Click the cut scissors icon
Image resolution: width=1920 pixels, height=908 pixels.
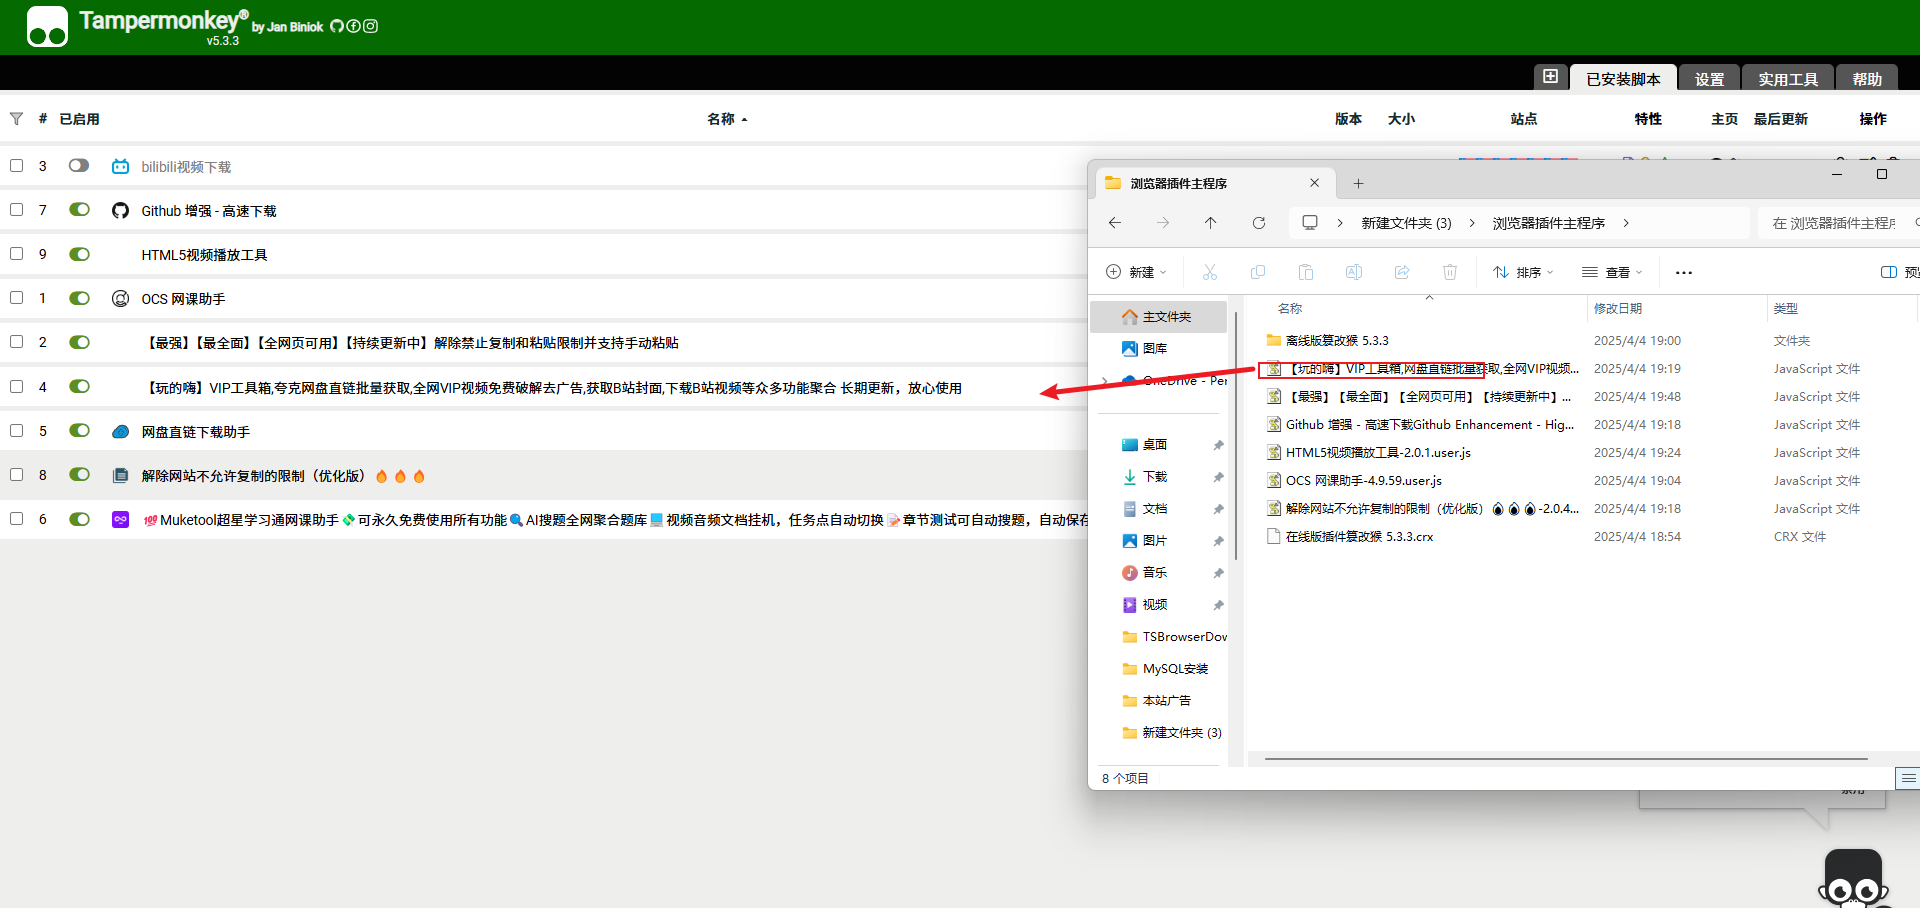(1210, 272)
